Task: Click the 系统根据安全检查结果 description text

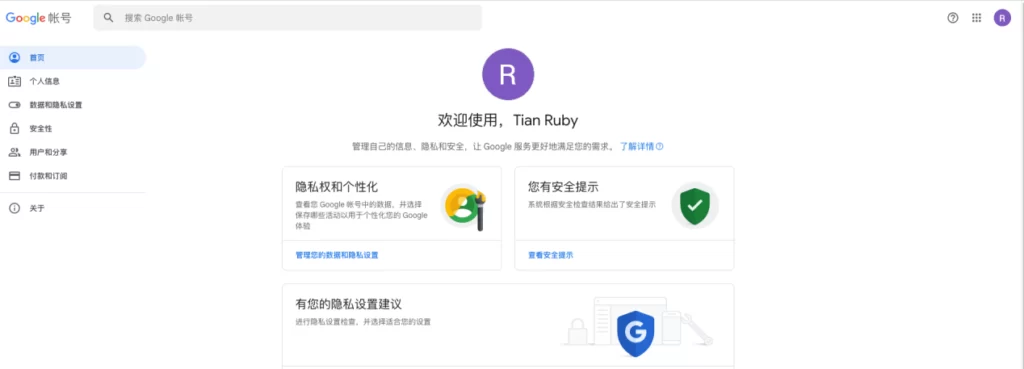Action: (592, 204)
